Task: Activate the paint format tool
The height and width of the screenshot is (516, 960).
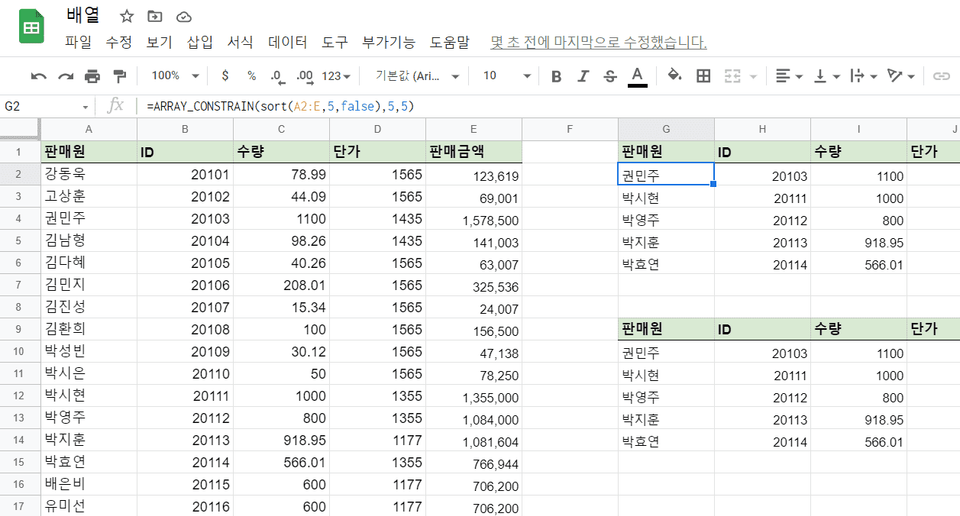Action: [x=119, y=76]
